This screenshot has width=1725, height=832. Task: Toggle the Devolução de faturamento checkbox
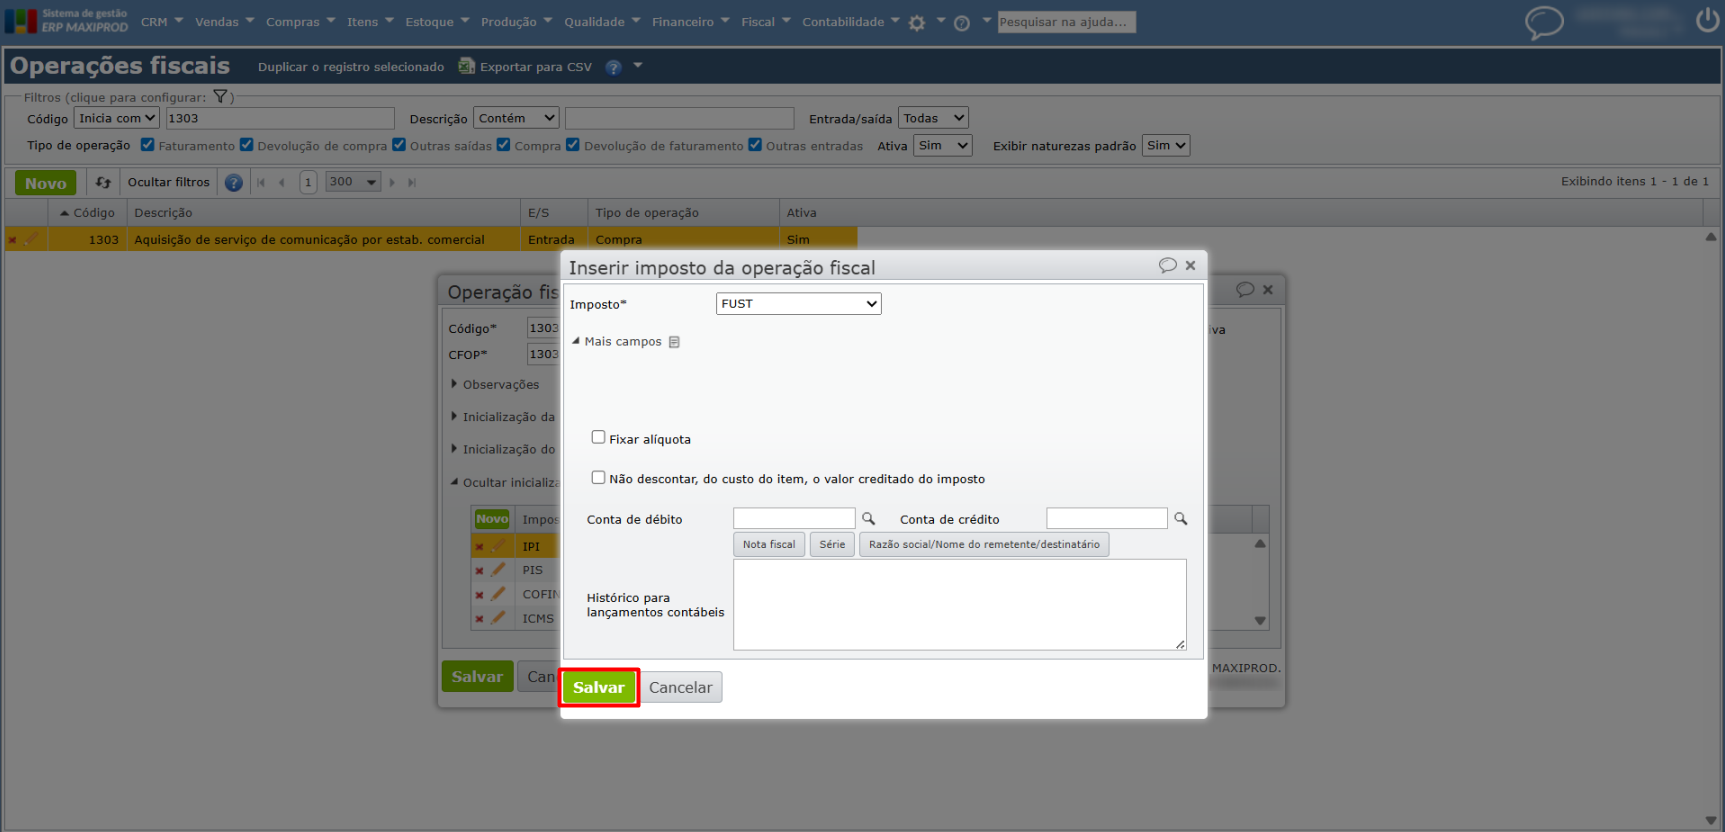click(x=573, y=145)
